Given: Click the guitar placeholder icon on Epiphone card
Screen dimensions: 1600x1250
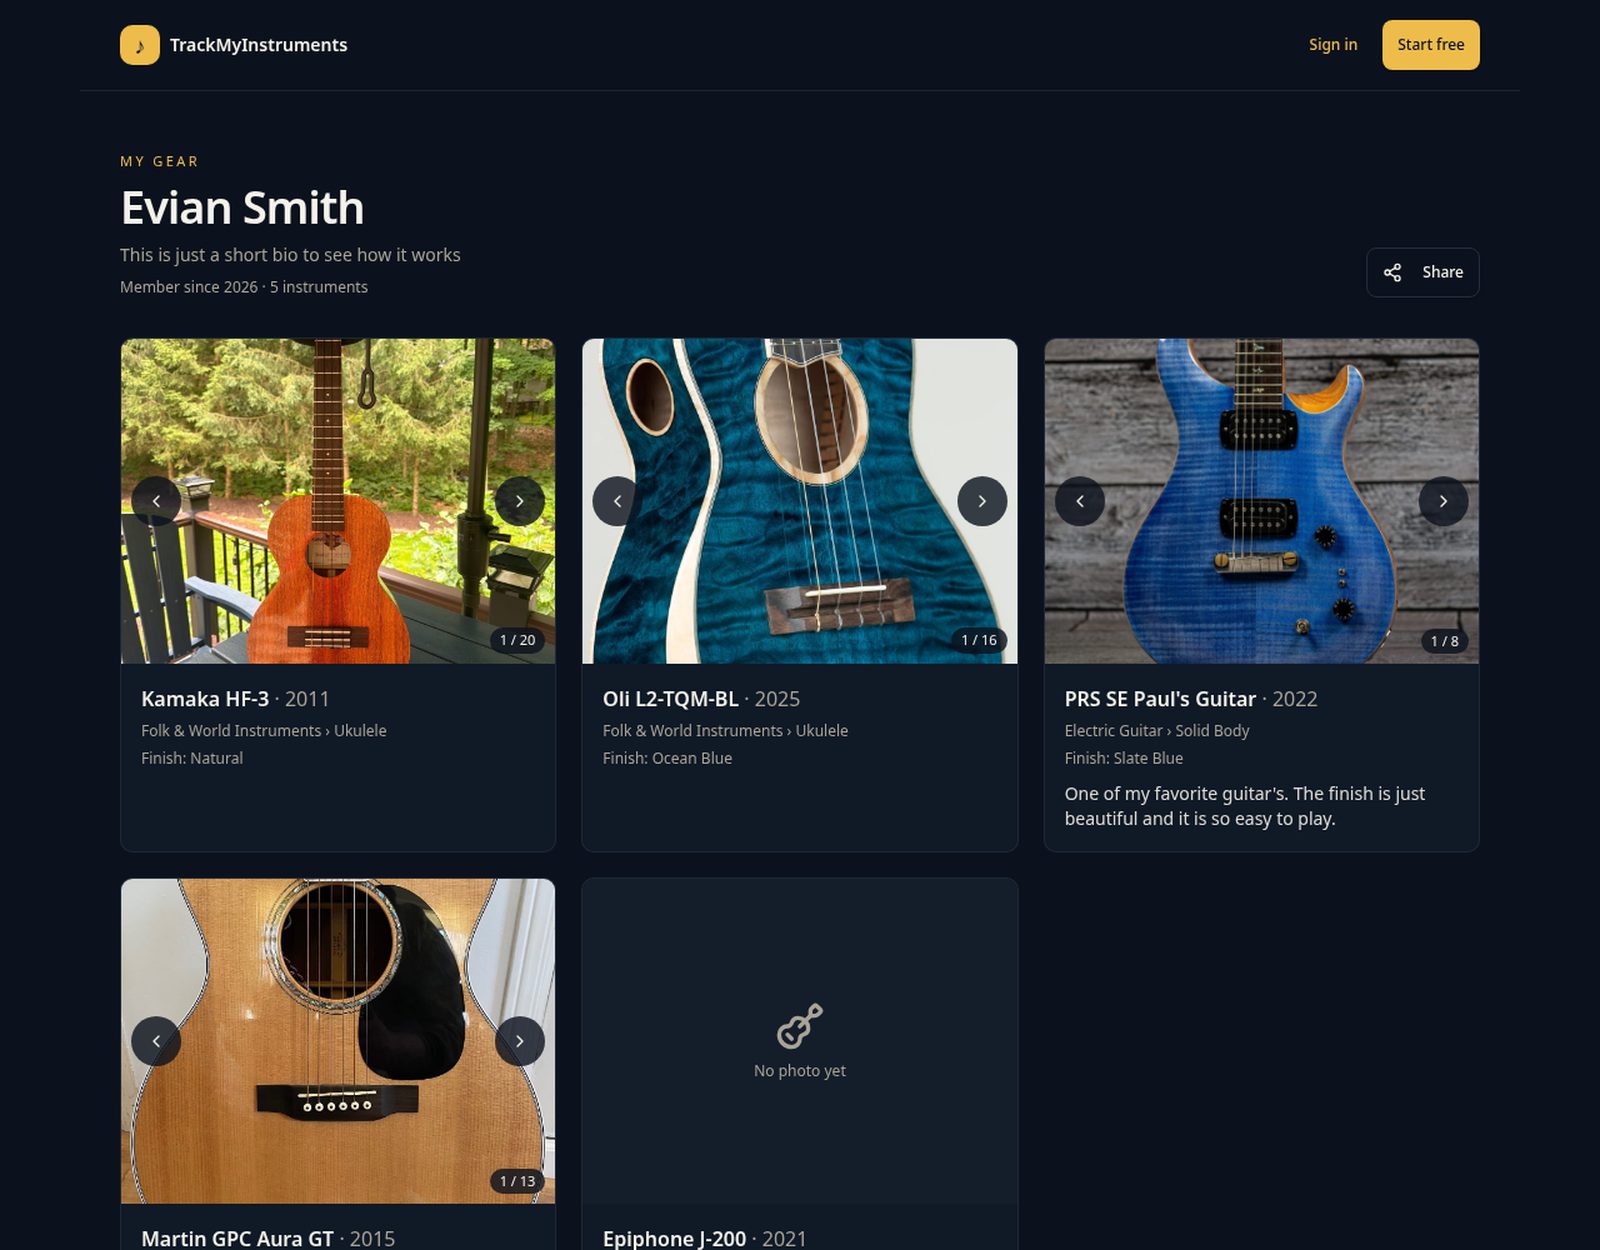Looking at the screenshot, I should click(800, 1026).
